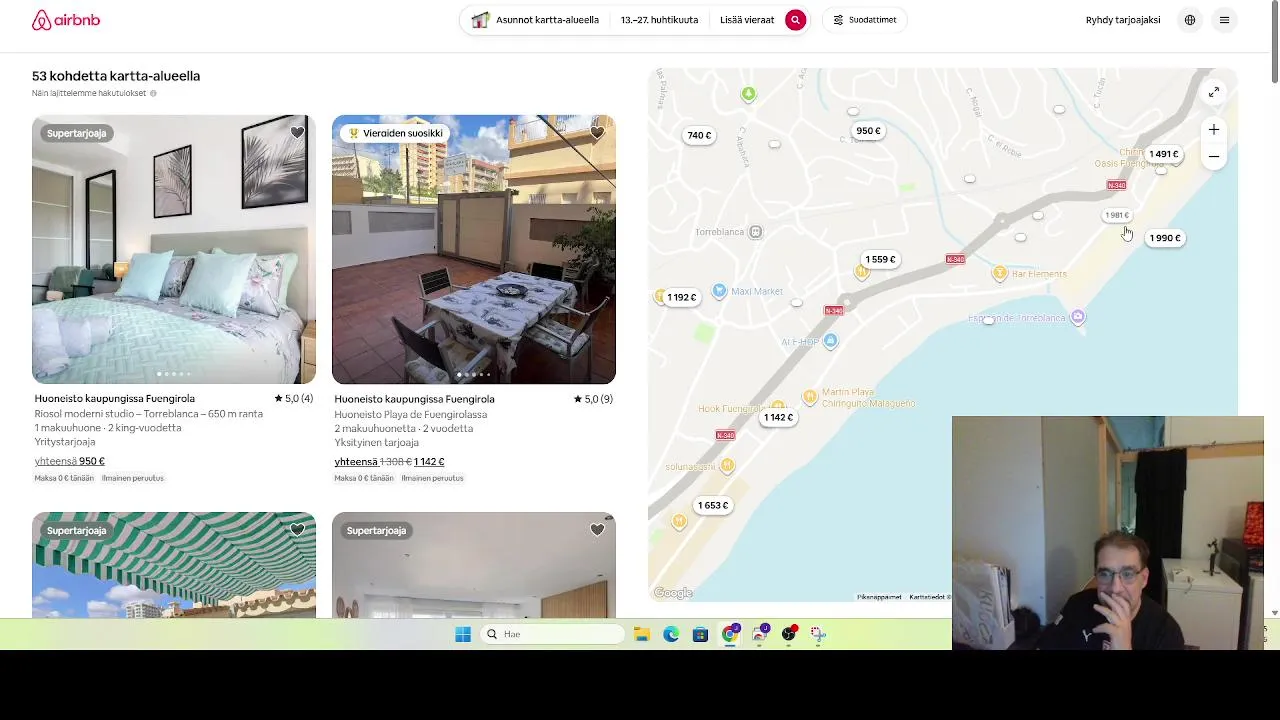1280x720 pixels.
Task: Open the bedroom photo of Riosol studio
Action: 174,249
